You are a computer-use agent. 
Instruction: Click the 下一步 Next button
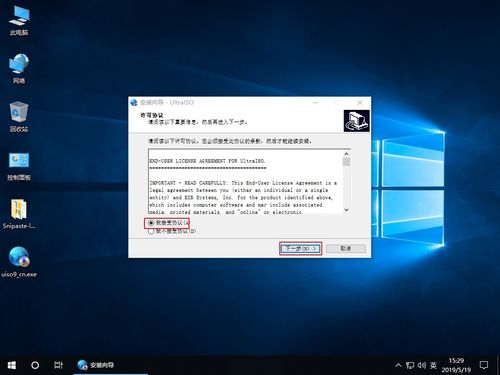click(300, 249)
